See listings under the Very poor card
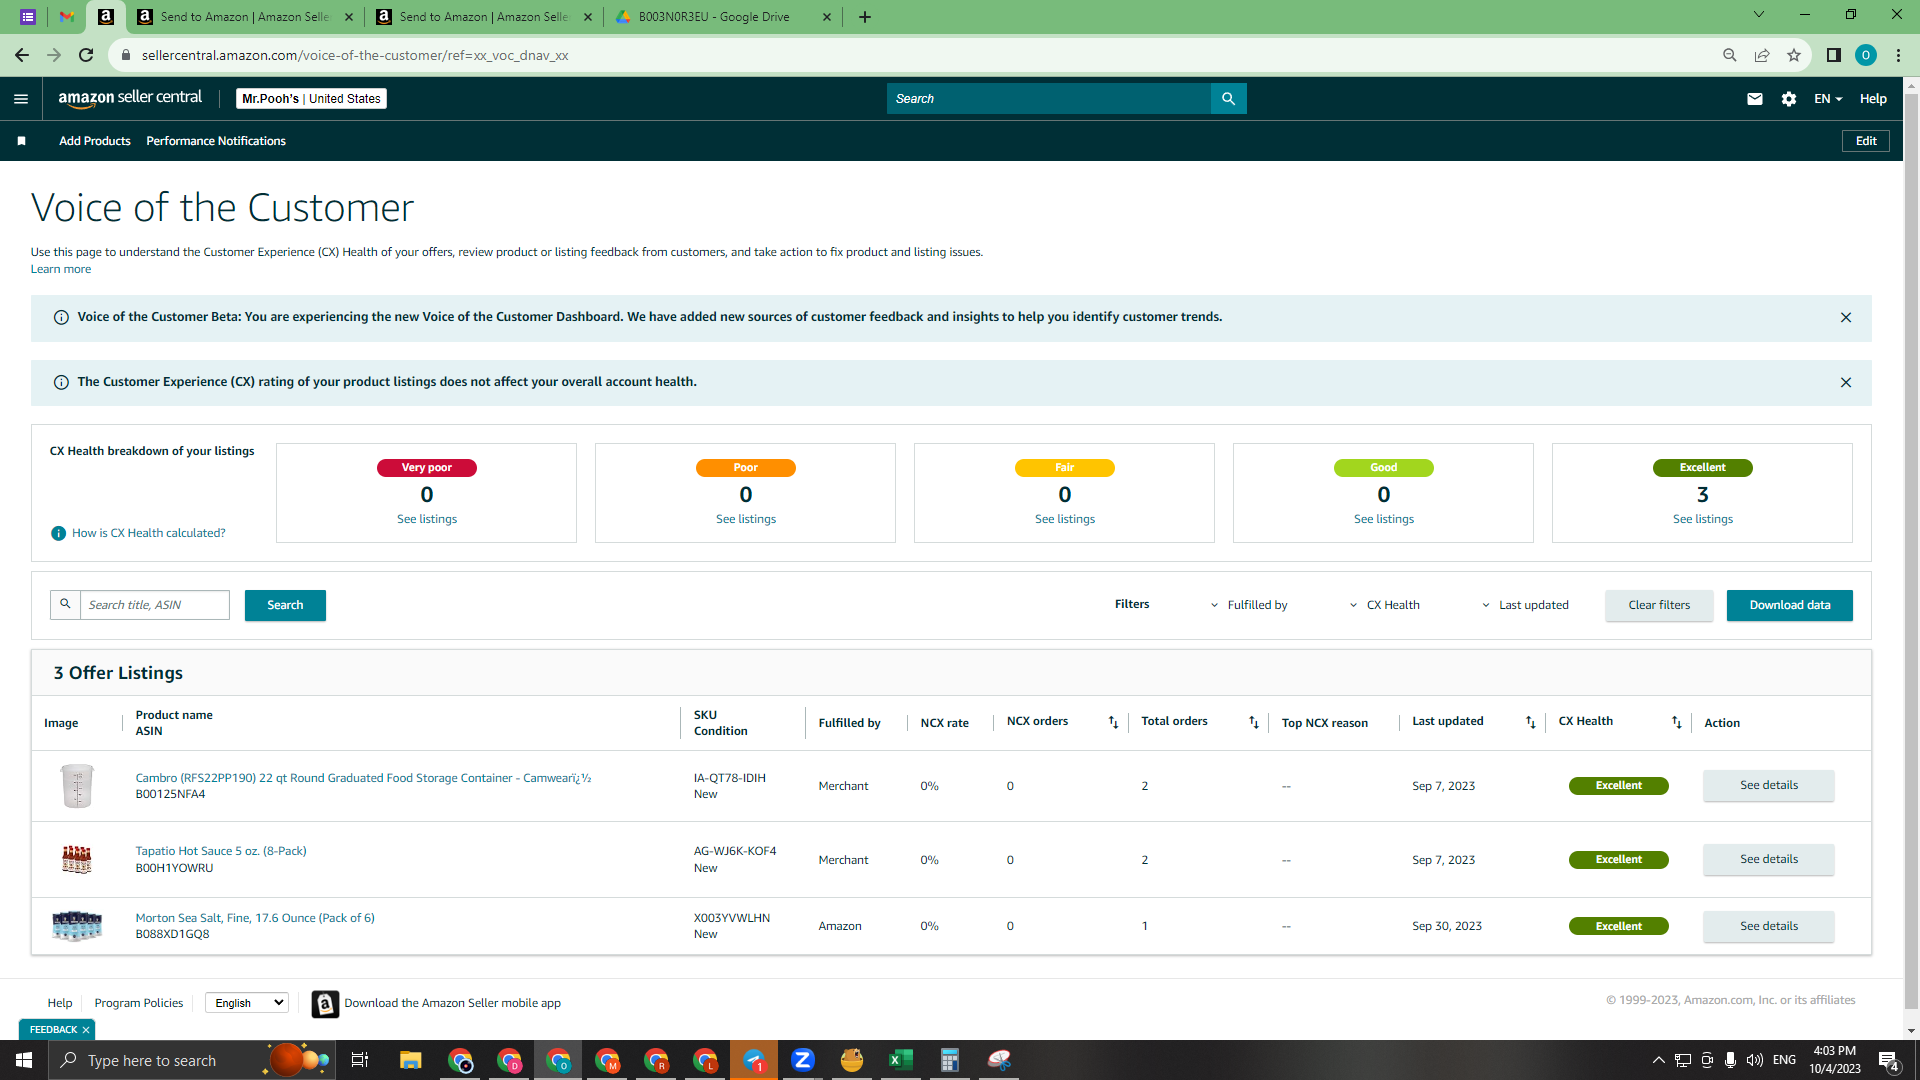Screen dimensions: 1920x1080 pyautogui.click(x=427, y=519)
